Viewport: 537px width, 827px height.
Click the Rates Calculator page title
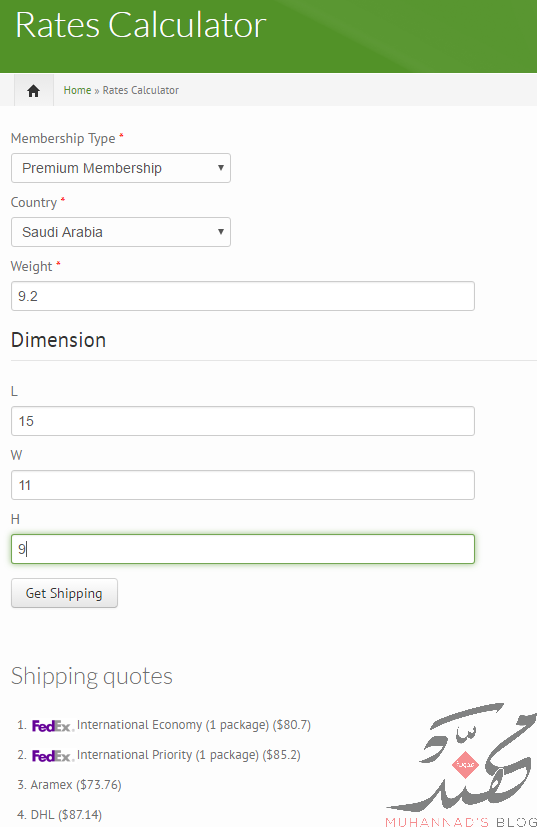[x=141, y=25]
